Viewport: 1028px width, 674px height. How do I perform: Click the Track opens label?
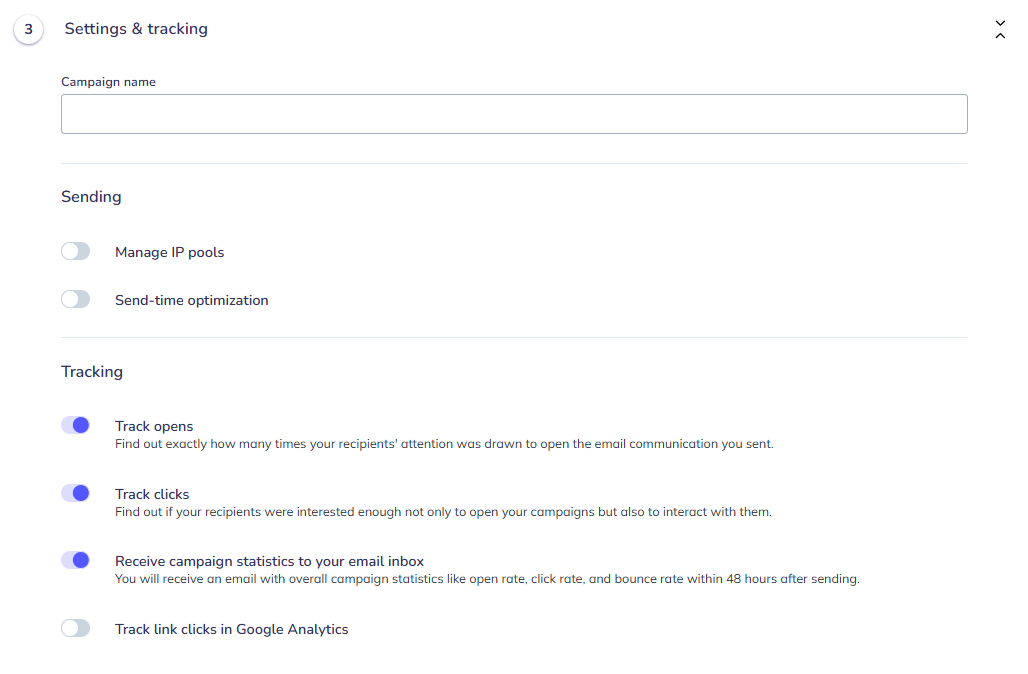pyautogui.click(x=154, y=426)
